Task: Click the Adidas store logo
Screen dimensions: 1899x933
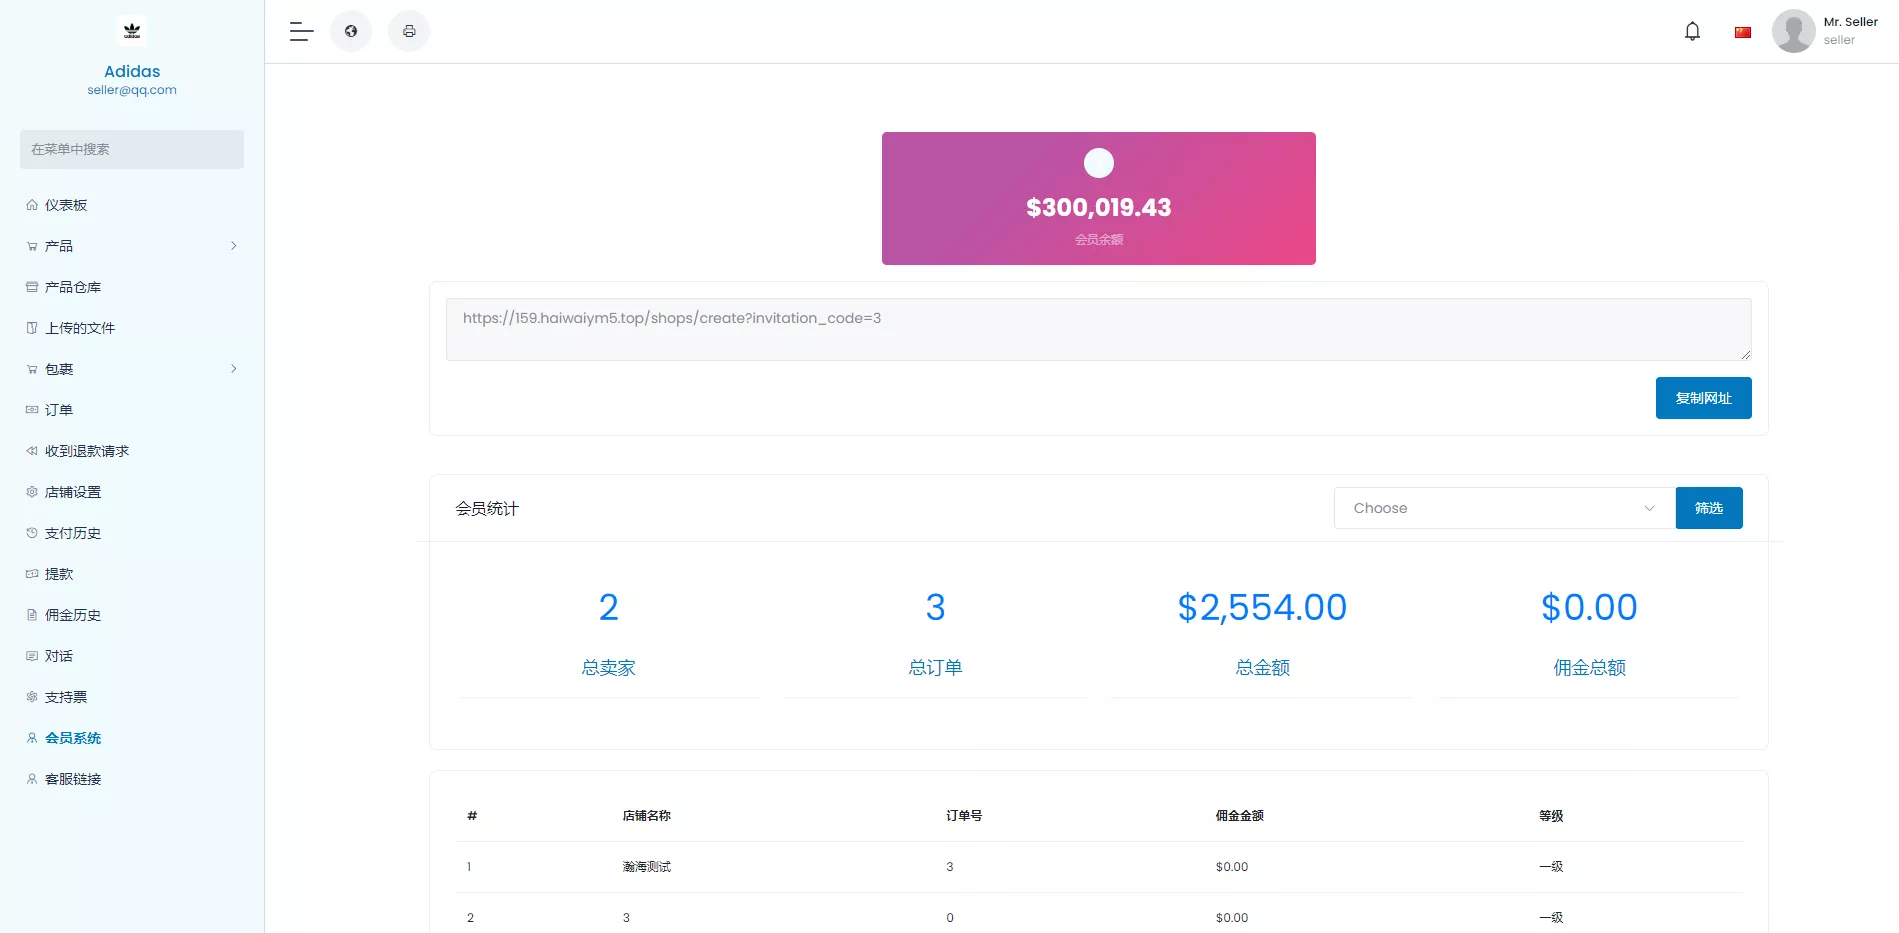Action: point(131,31)
